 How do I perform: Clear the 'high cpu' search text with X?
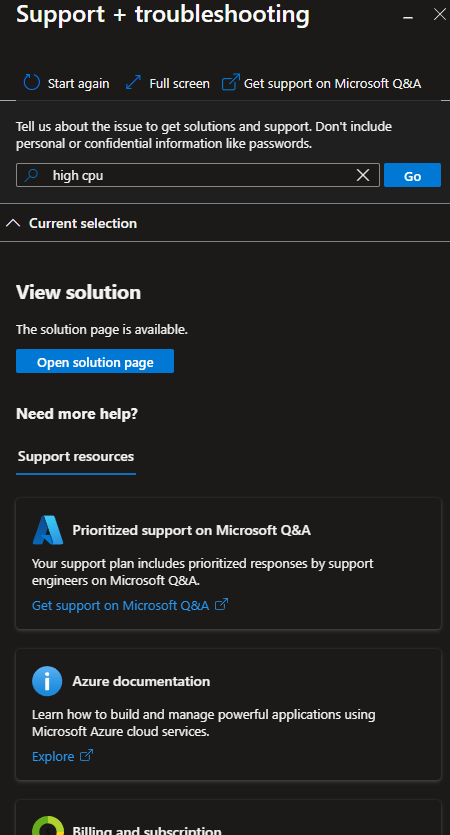pyautogui.click(x=363, y=175)
